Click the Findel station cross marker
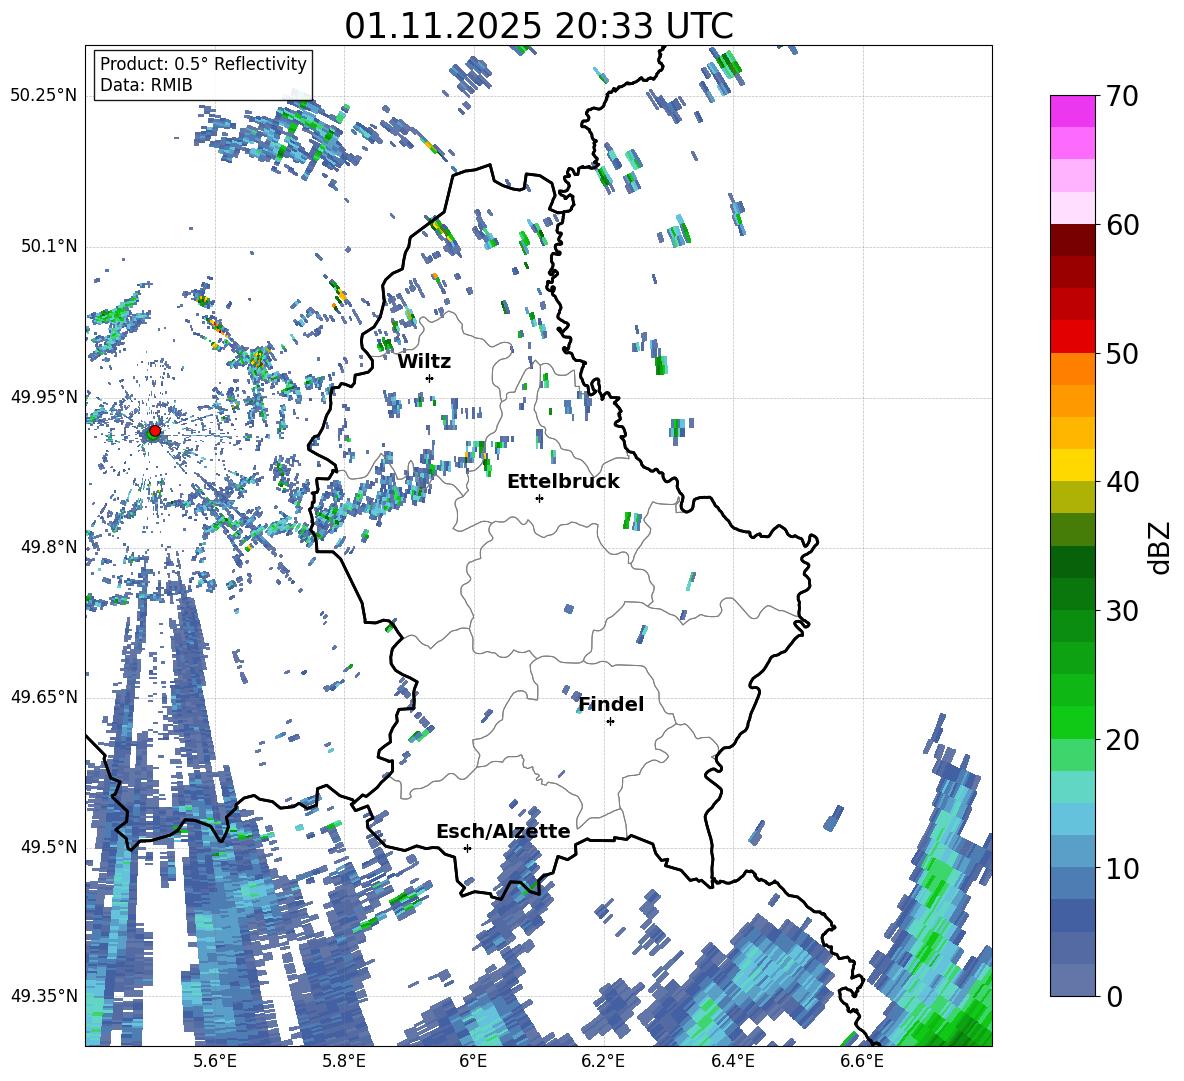 610,722
